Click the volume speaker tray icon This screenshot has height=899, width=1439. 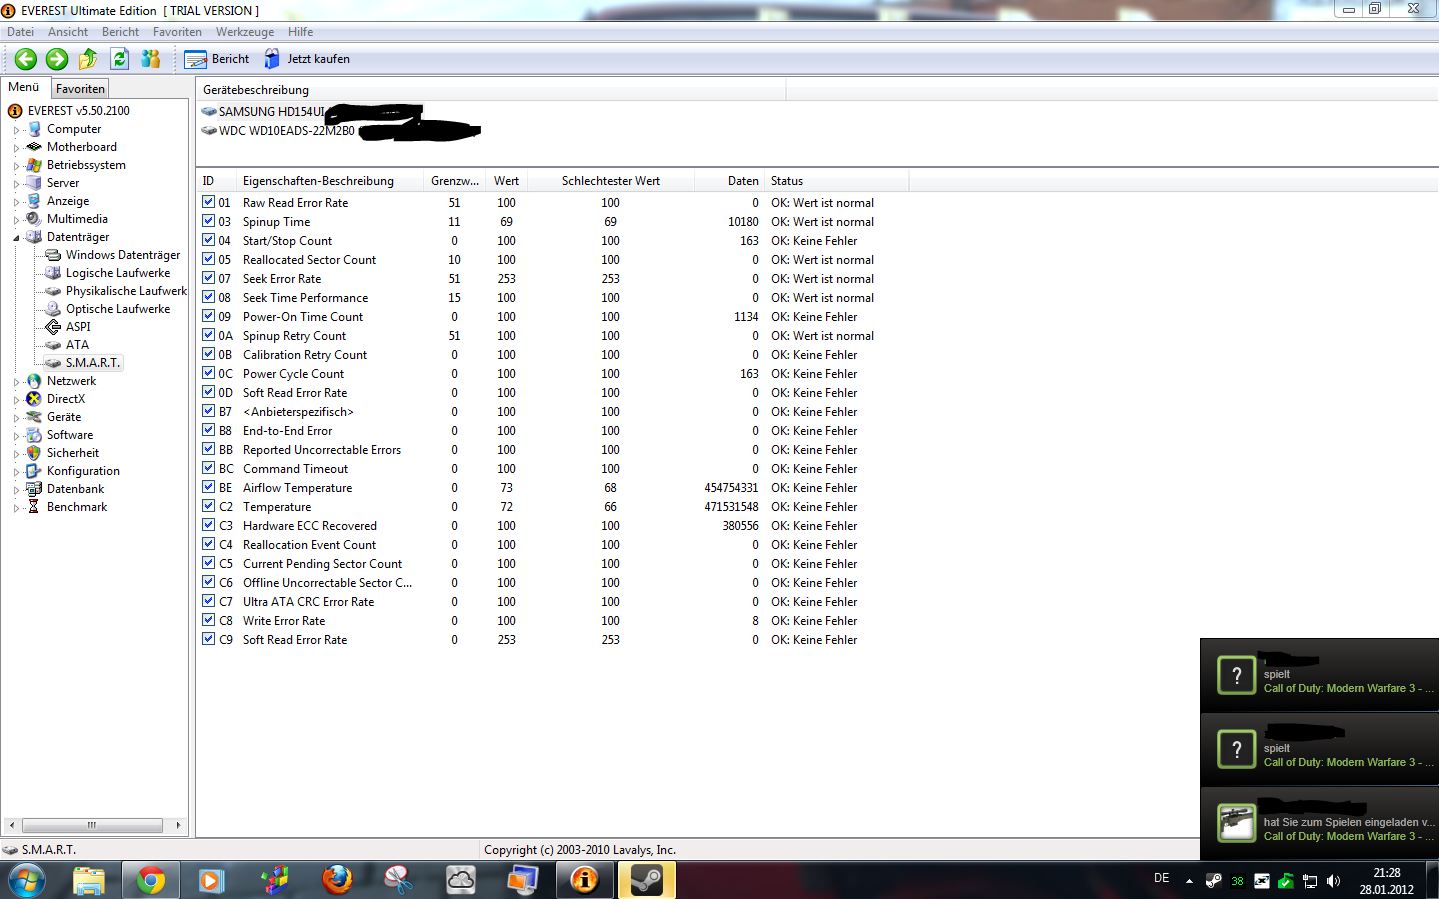(1333, 881)
